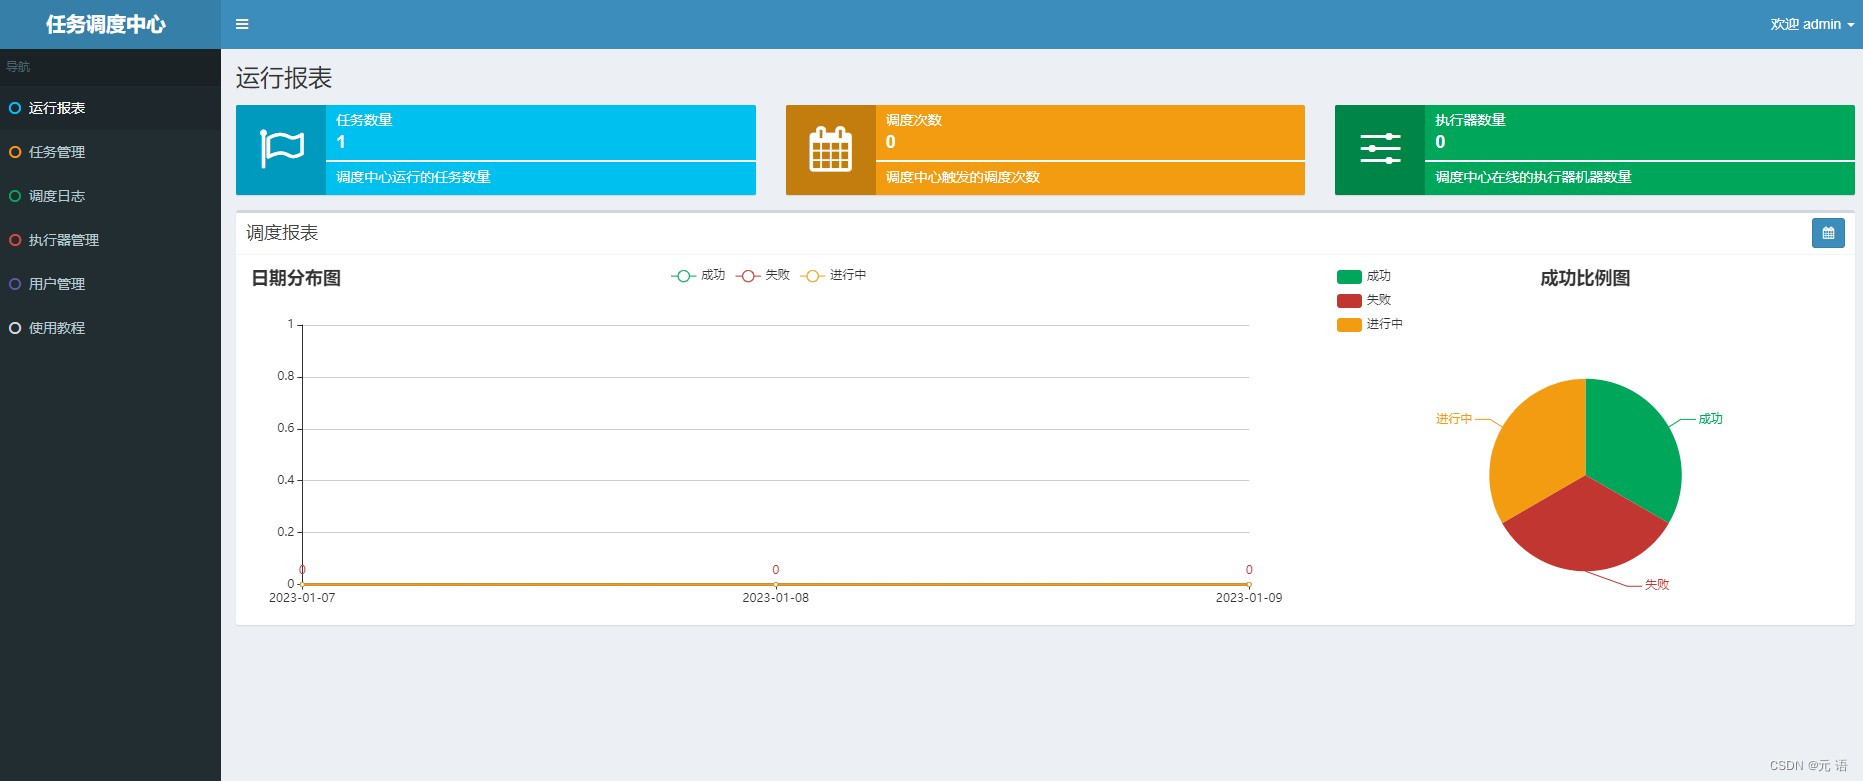The image size is (1863, 781).
Task: Click the data point above 2023-01-08
Action: coord(776,584)
